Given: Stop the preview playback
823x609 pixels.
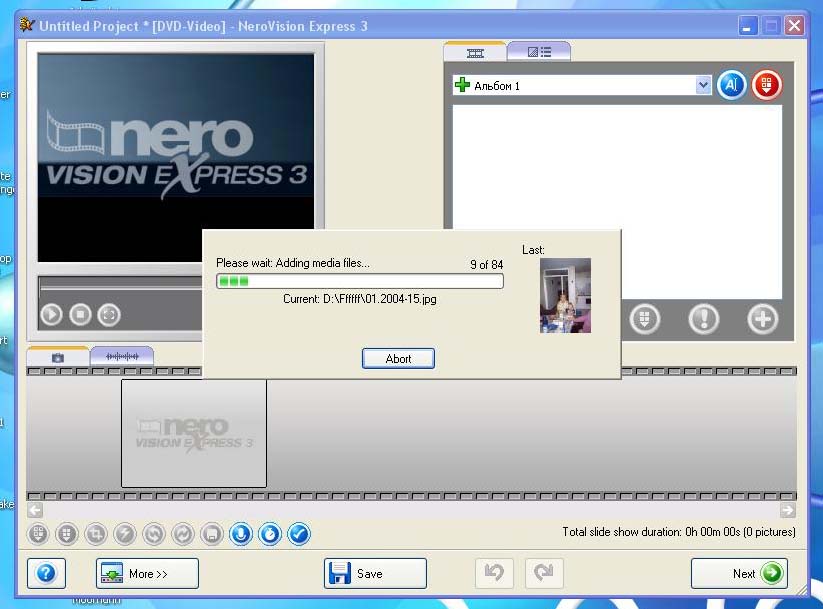Looking at the screenshot, I should pyautogui.click(x=80, y=314).
